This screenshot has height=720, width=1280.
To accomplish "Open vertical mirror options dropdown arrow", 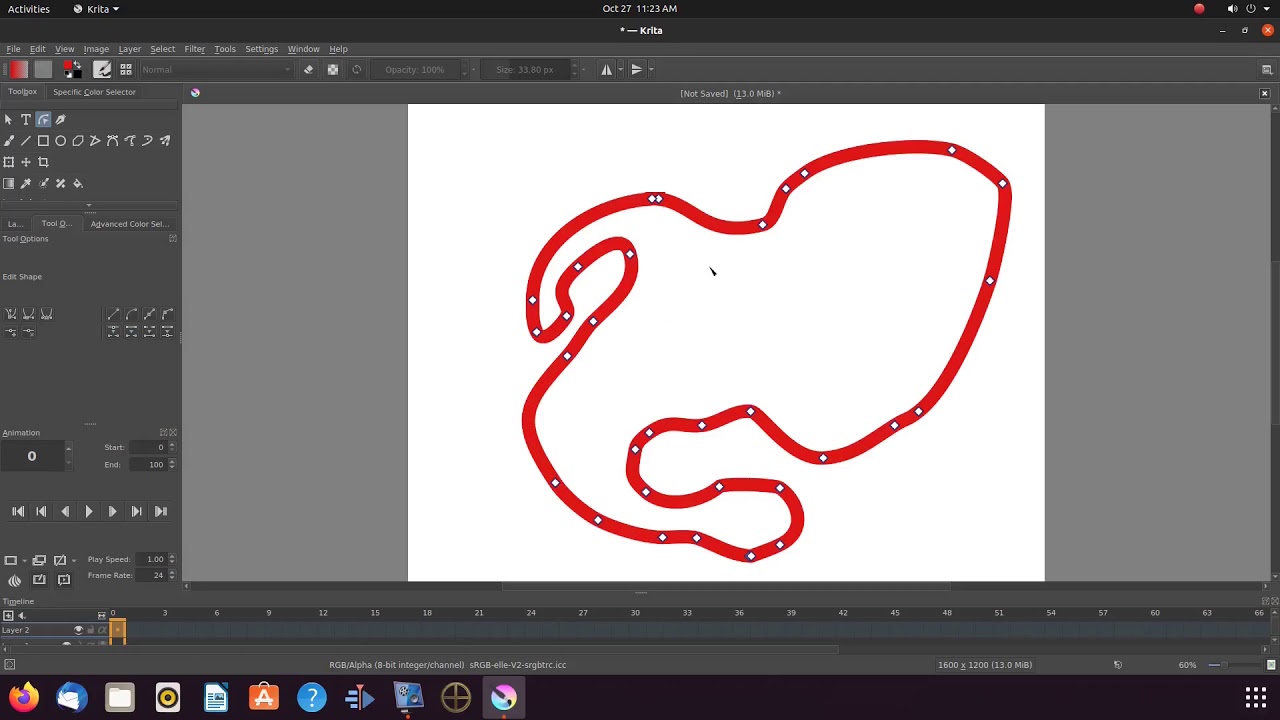I will pyautogui.click(x=651, y=69).
